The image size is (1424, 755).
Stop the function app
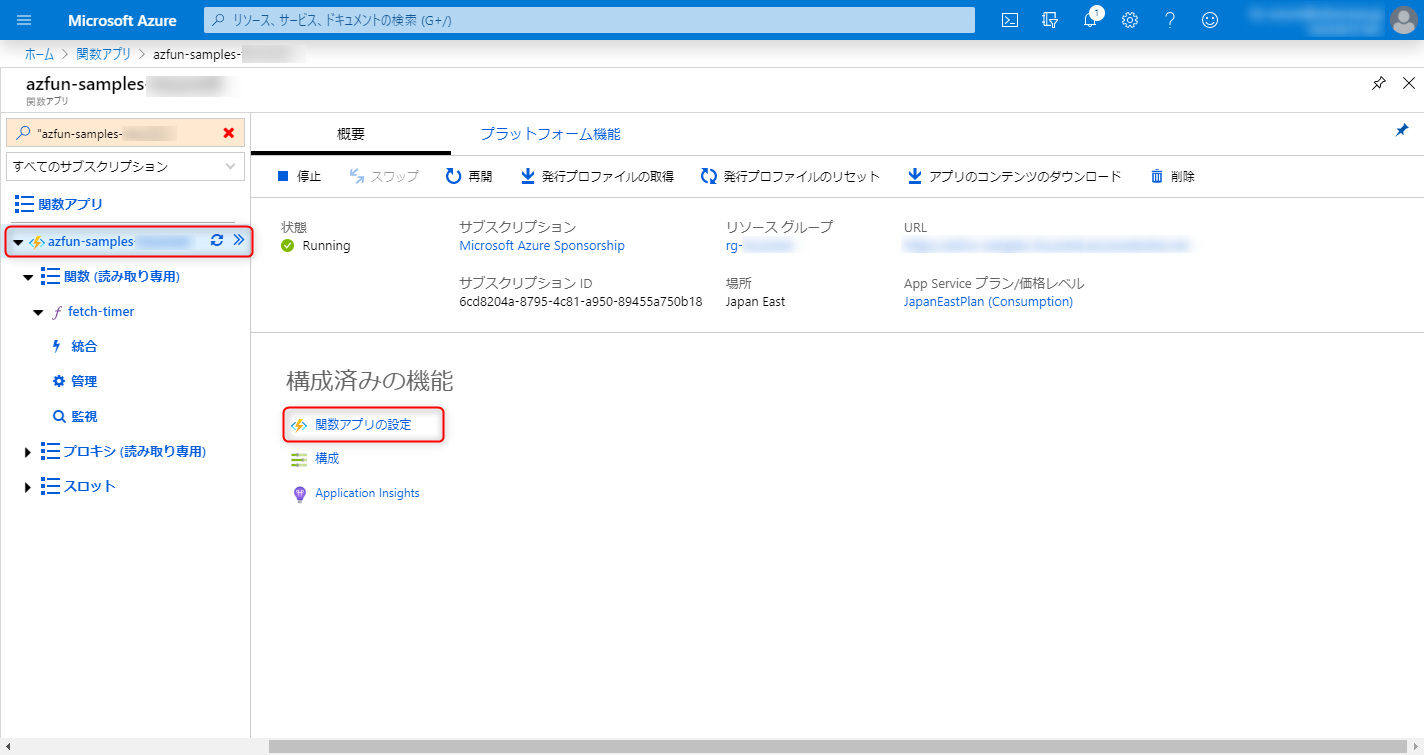[x=299, y=176]
